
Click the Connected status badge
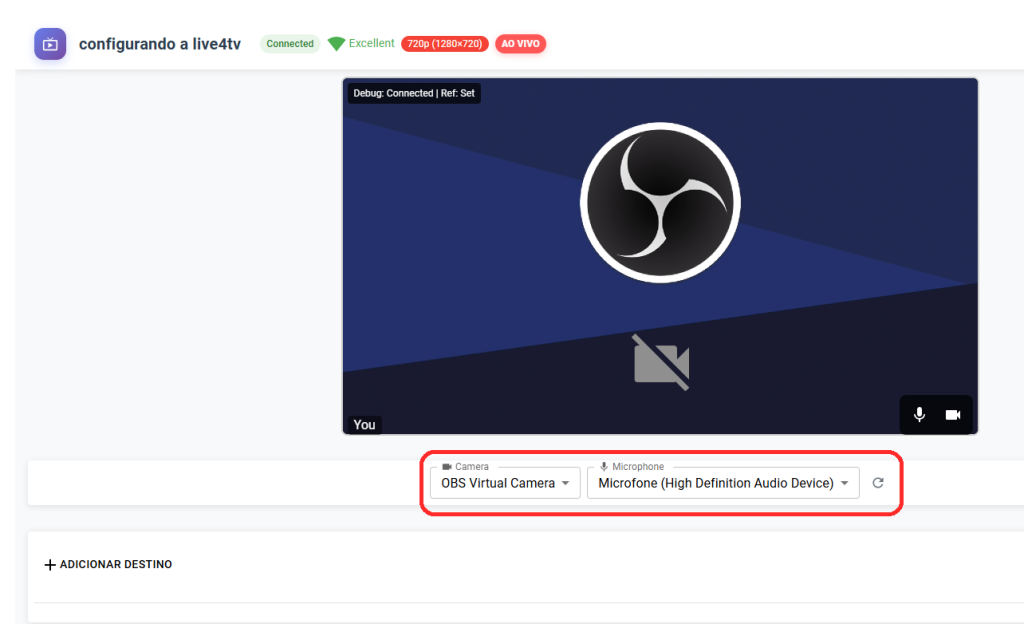pos(290,44)
